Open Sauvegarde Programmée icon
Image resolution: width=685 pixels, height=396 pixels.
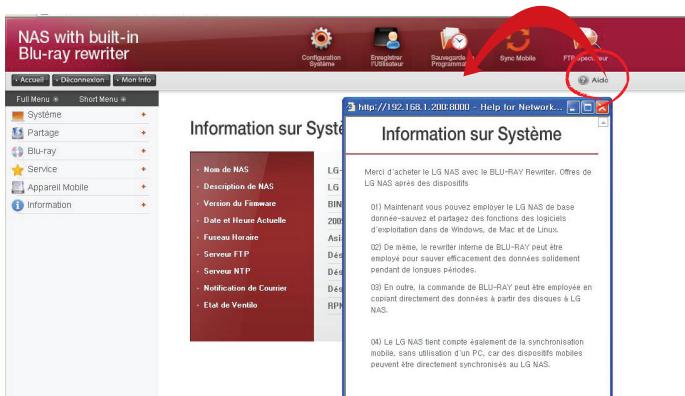click(453, 38)
